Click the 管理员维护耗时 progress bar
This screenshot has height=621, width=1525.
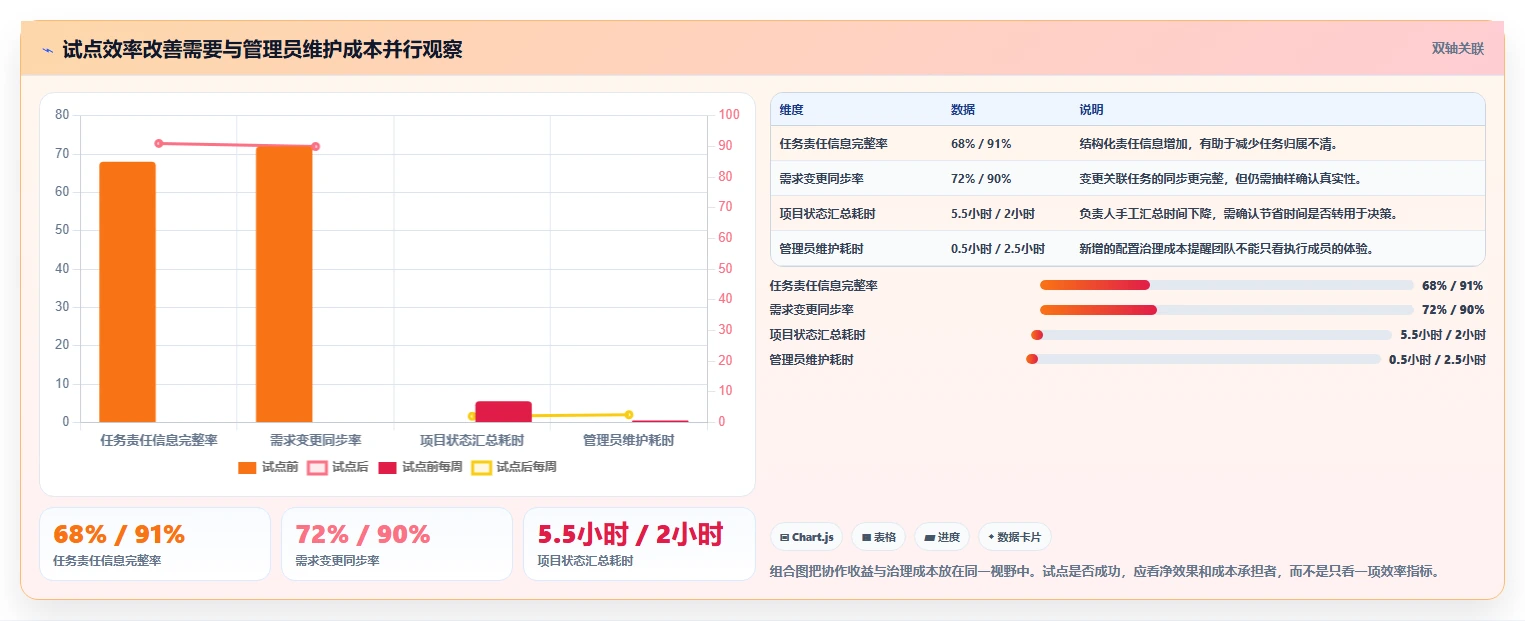pos(1203,359)
